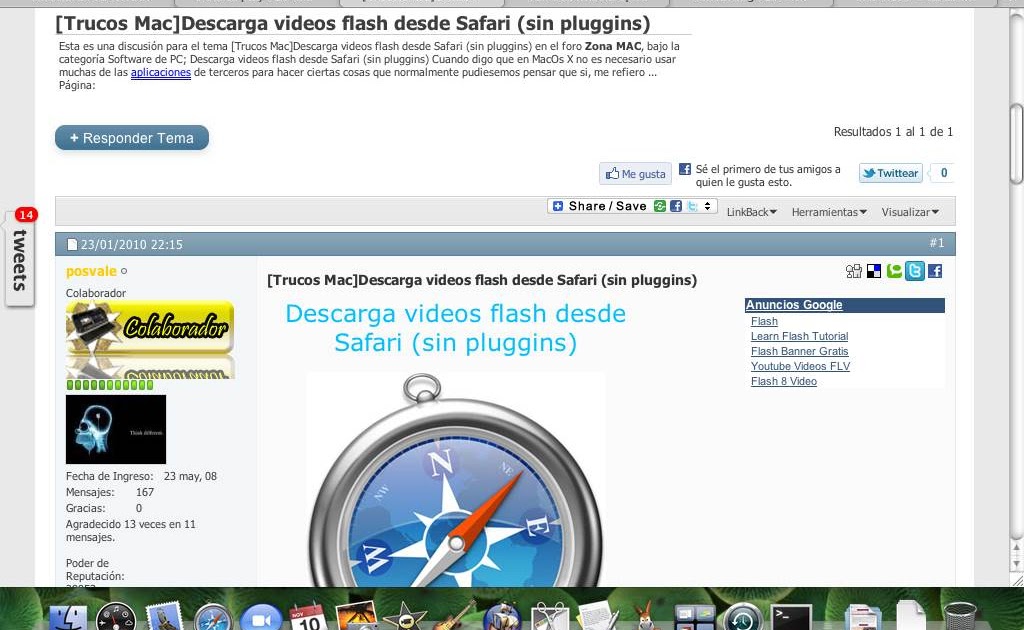Click the page vertical scrollbar thumb
The width and height of the screenshot is (1024, 630).
pos(1016,144)
